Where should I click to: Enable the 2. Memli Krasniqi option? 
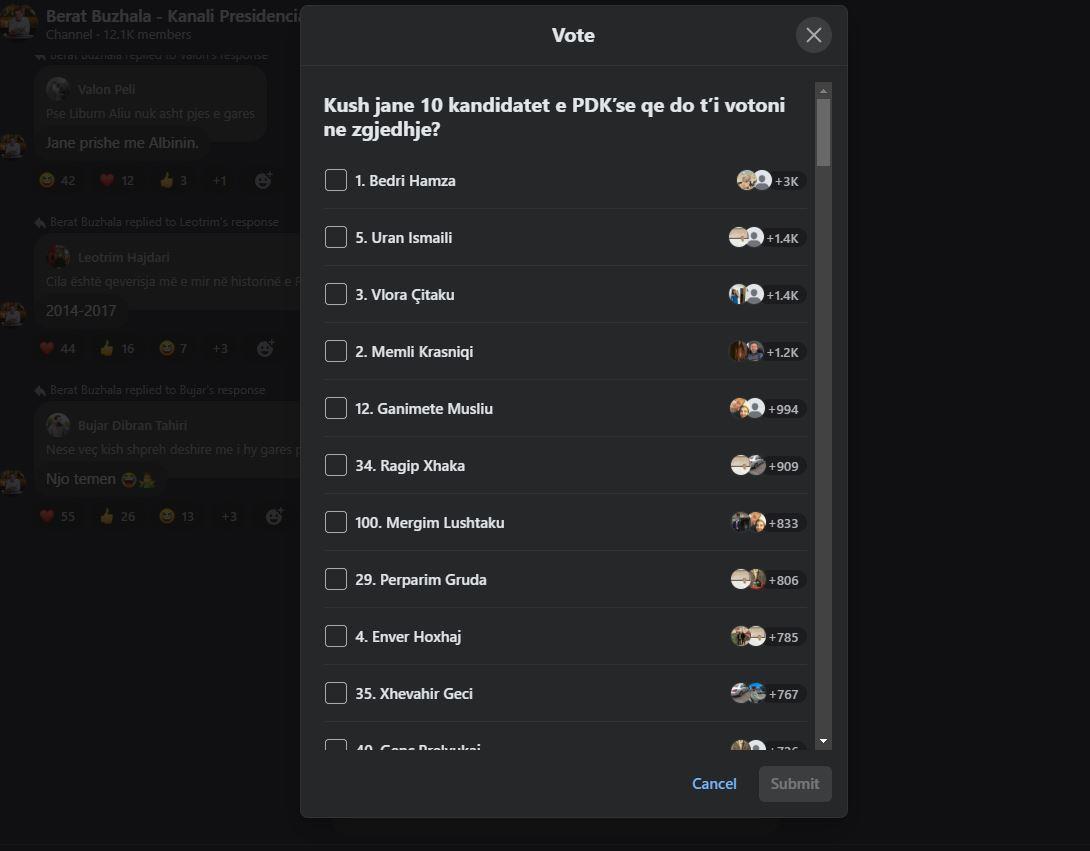coord(336,351)
